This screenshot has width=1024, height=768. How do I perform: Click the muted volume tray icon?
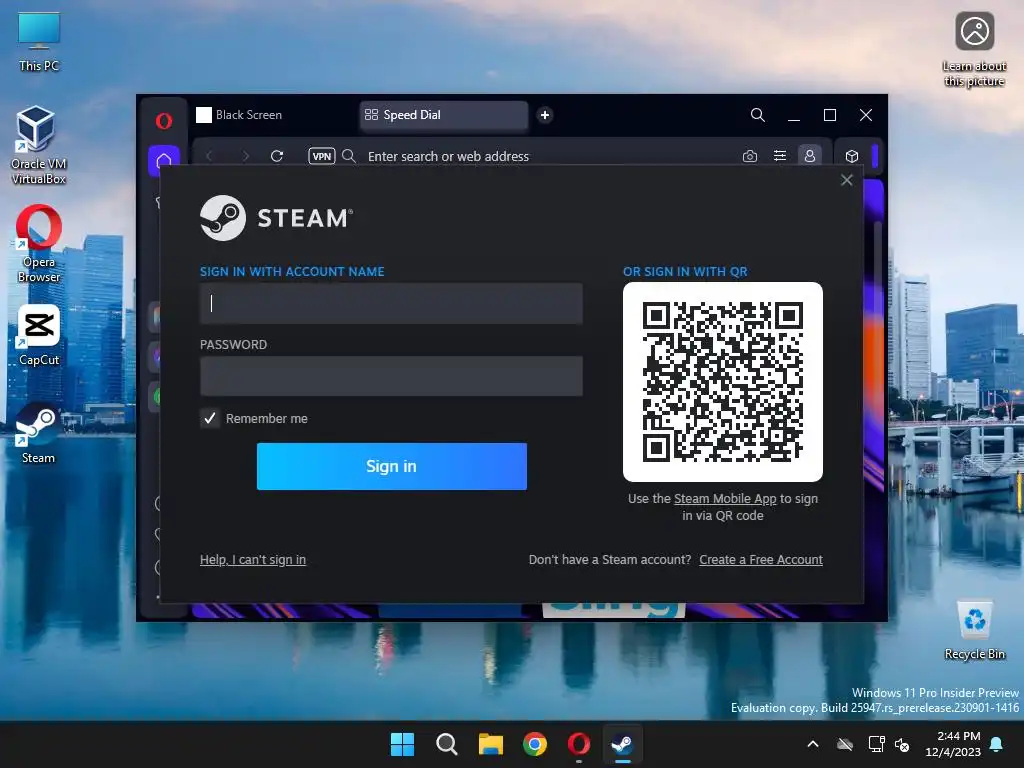[902, 744]
